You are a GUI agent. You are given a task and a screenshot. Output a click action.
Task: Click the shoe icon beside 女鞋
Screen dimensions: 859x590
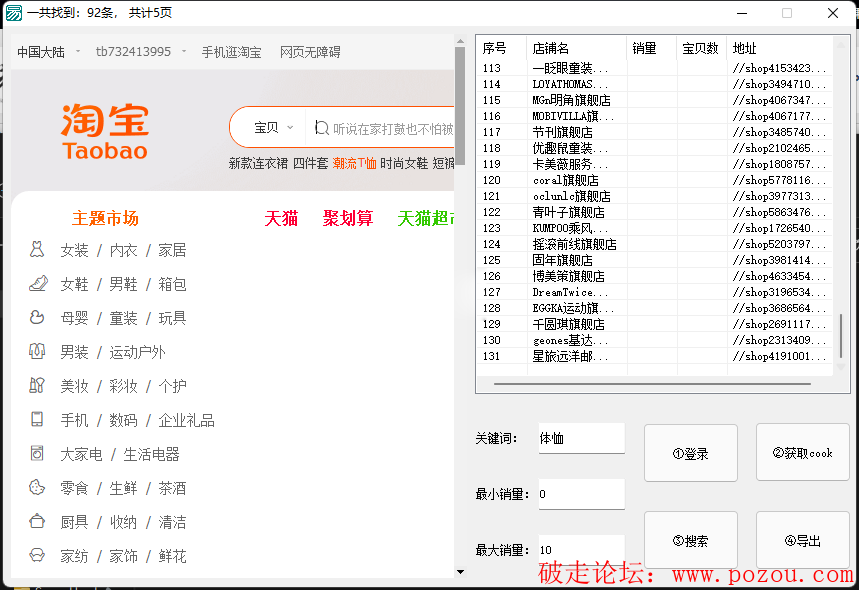(x=38, y=283)
